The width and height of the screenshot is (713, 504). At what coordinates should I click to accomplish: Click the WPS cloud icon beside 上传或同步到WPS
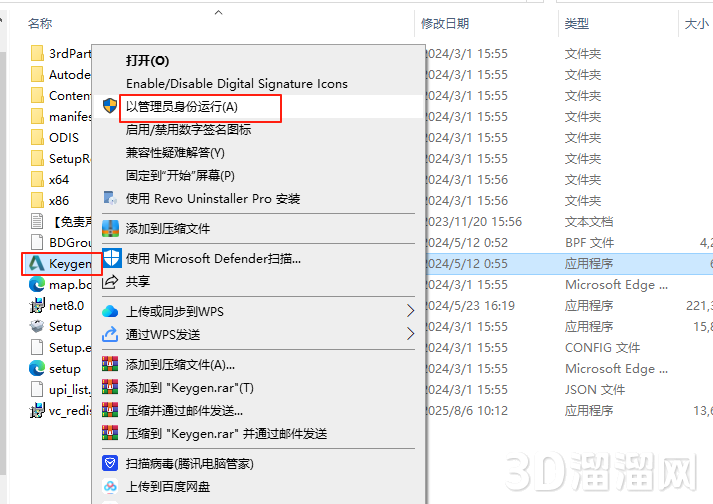click(110, 312)
